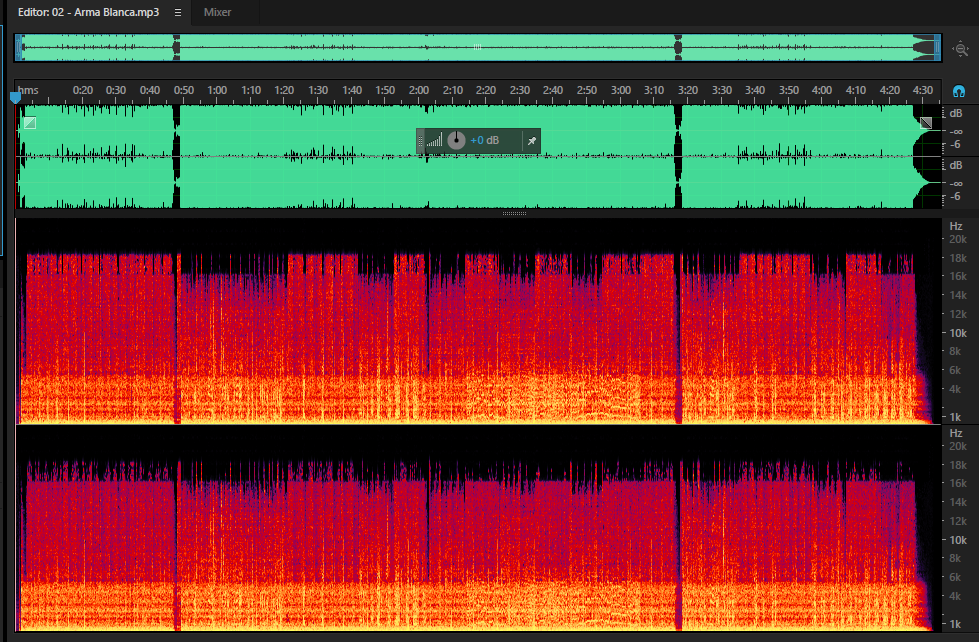Click the Fade In handle on the waveform
The width and height of the screenshot is (979, 642).
pyautogui.click(x=29, y=123)
